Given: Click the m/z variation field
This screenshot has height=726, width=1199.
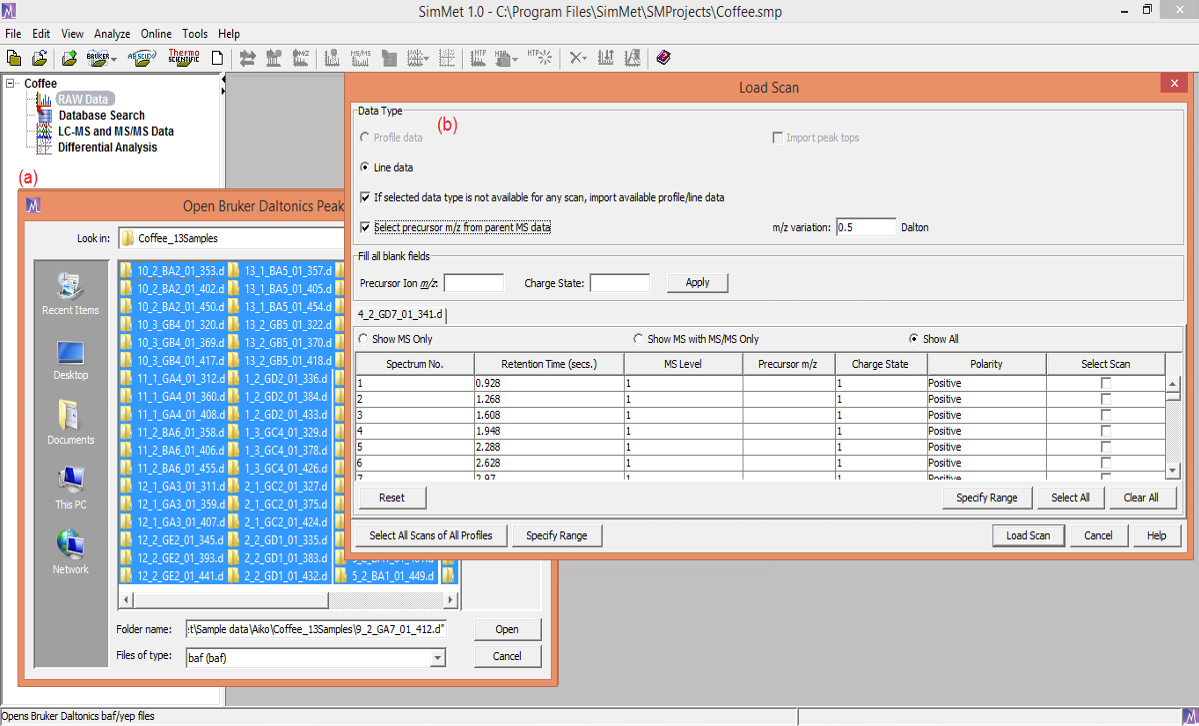Looking at the screenshot, I should tap(866, 227).
